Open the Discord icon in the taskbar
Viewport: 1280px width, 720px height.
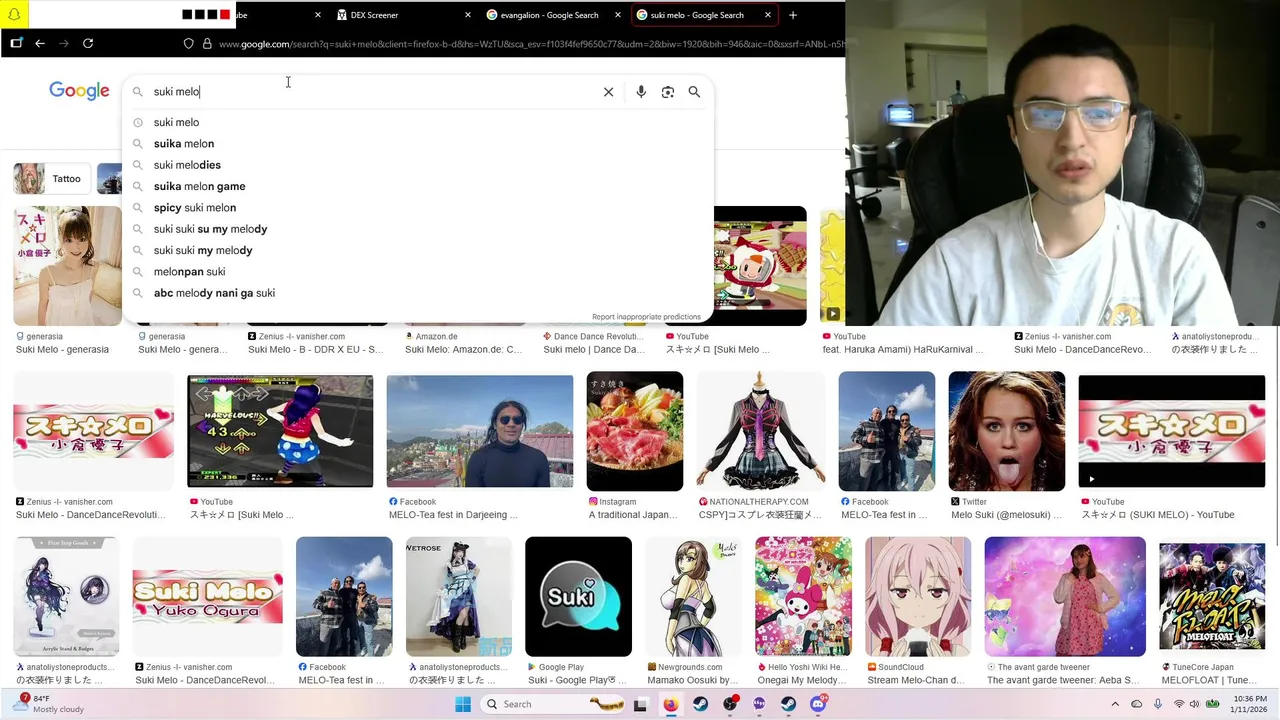pyautogui.click(x=818, y=704)
